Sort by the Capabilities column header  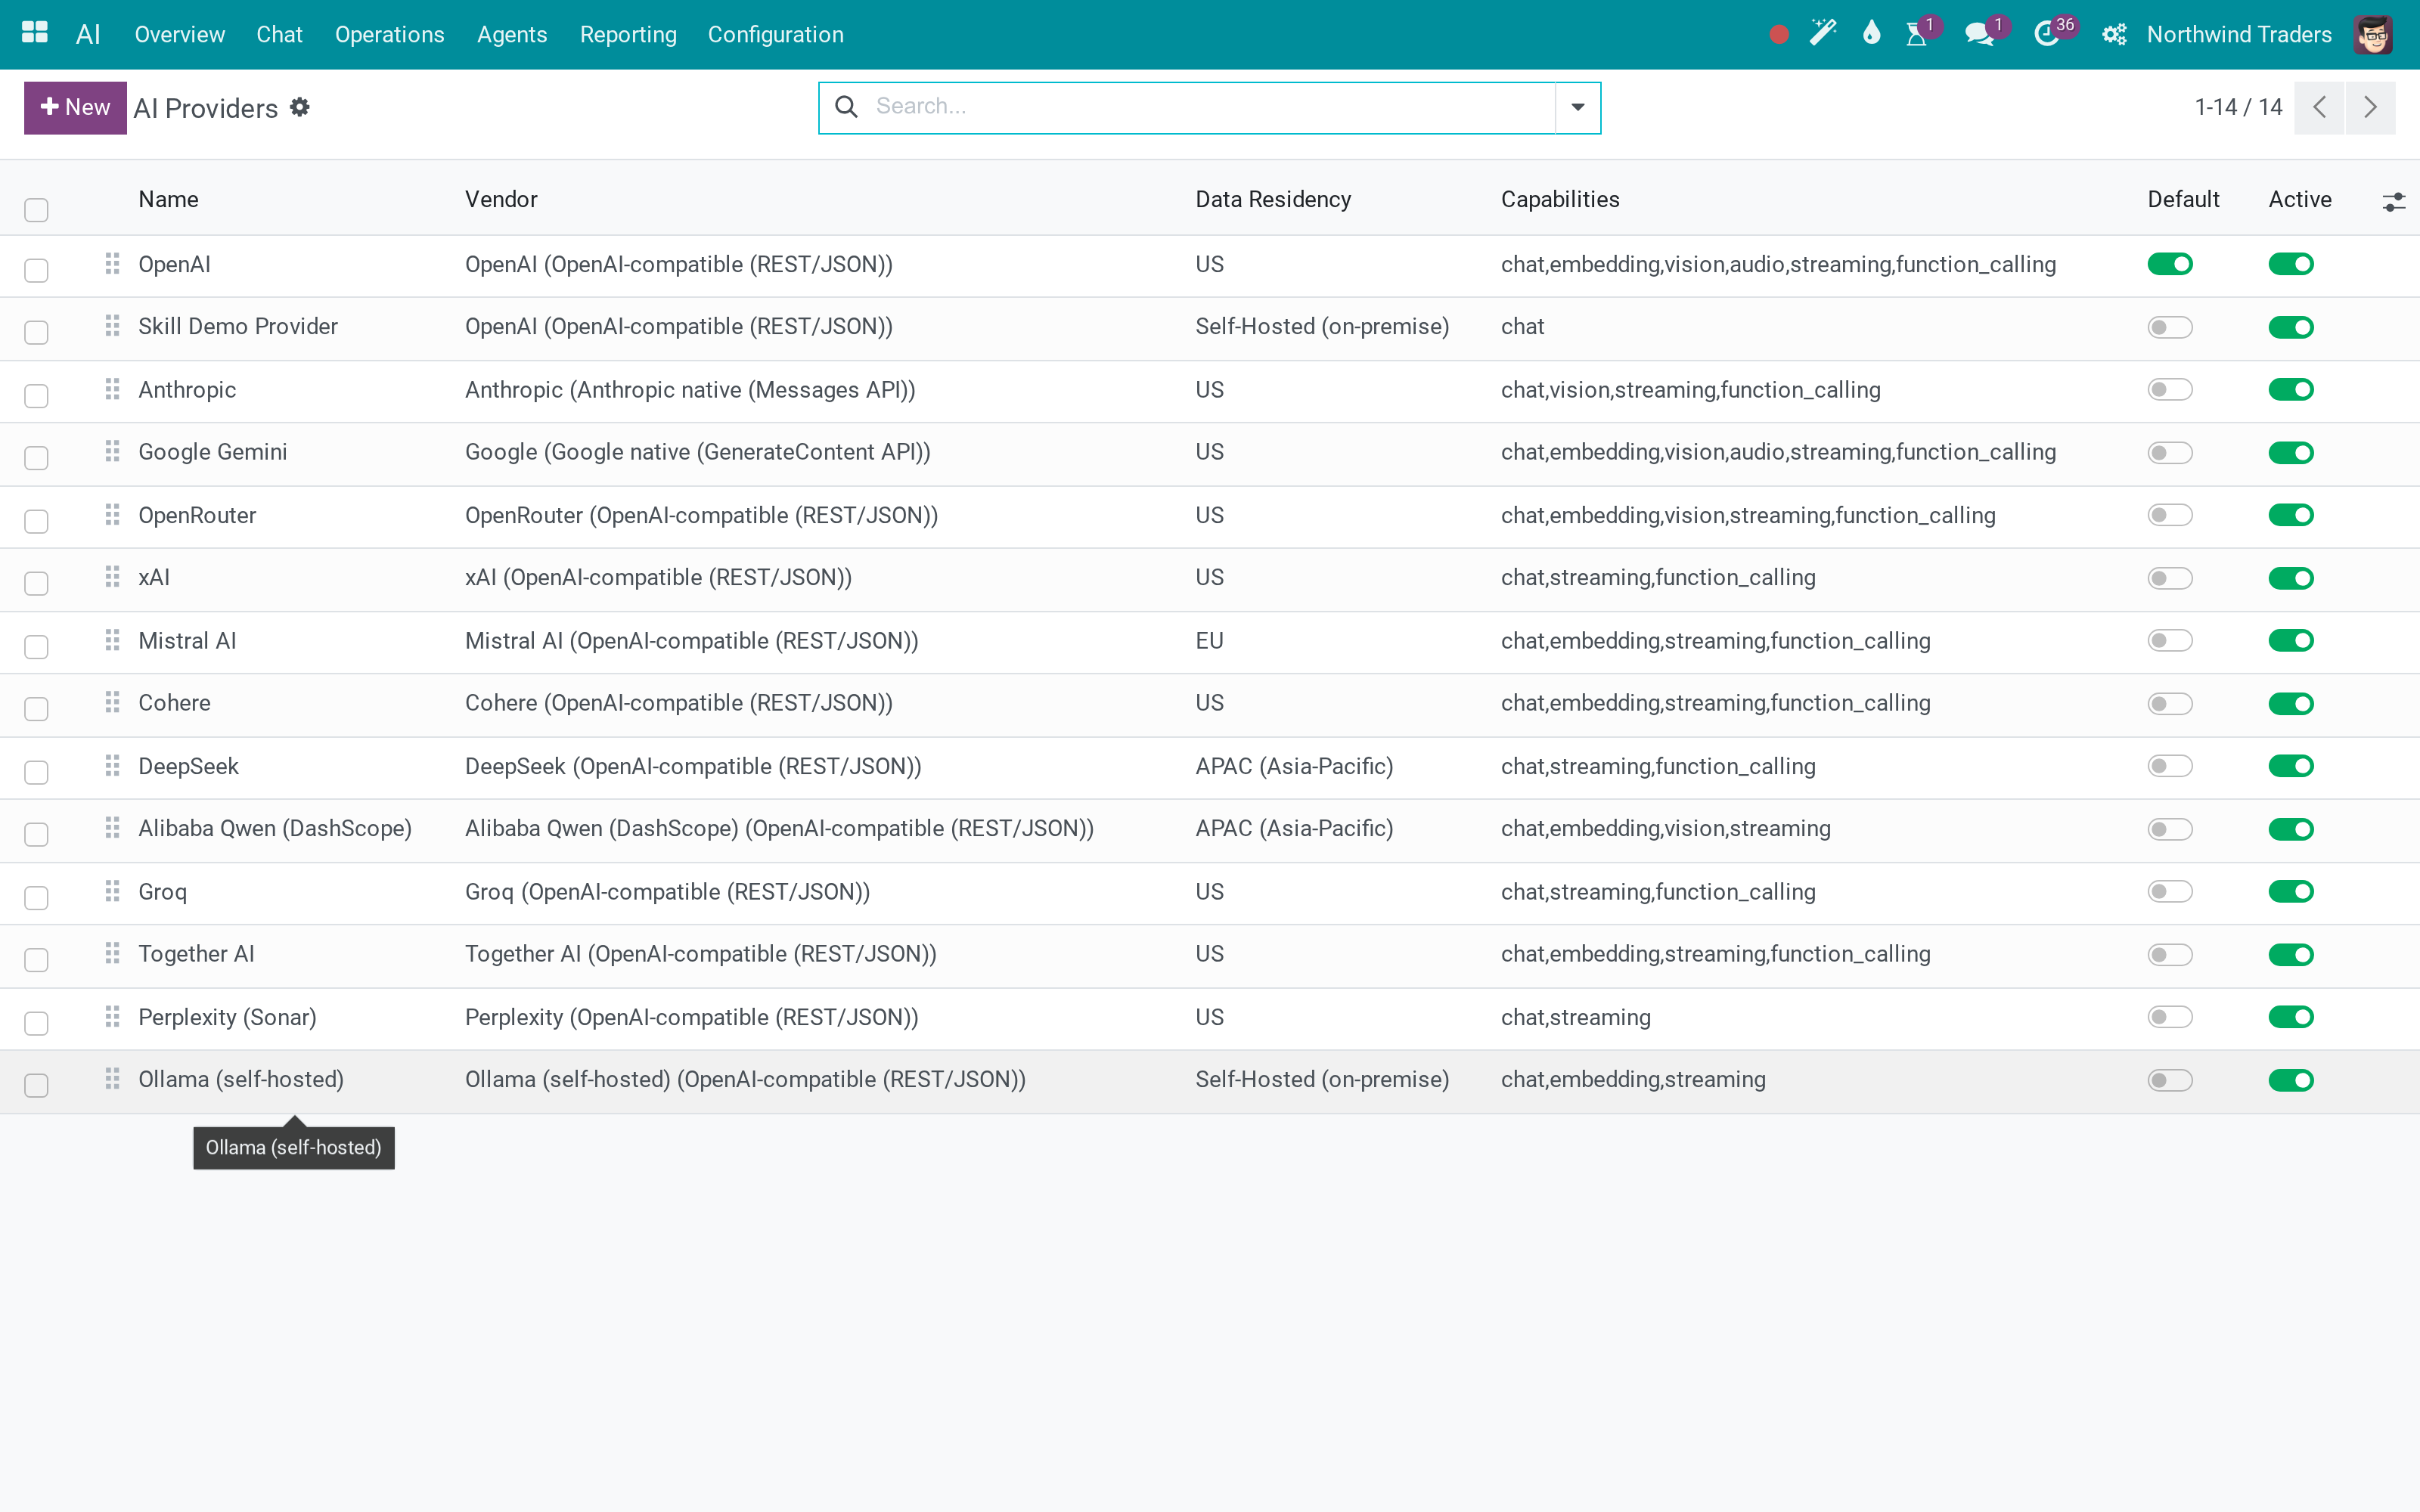click(x=1560, y=199)
